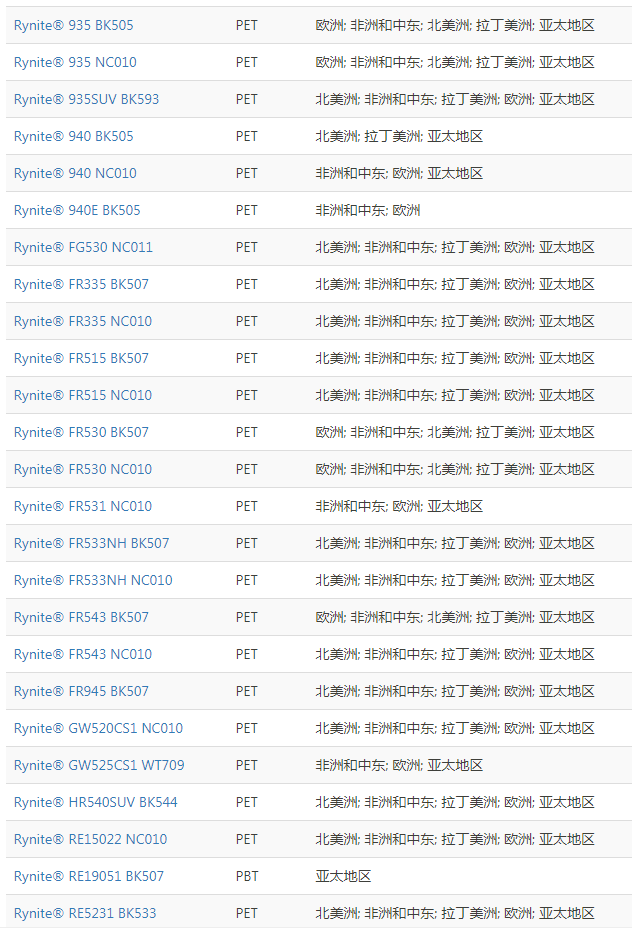Open the Rynite® RE5231 BK533 link
632x938 pixels.
[x=85, y=913]
